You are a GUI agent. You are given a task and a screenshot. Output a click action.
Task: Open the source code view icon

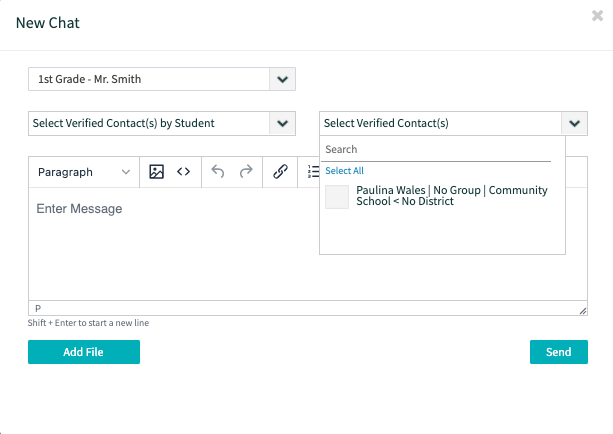183,172
